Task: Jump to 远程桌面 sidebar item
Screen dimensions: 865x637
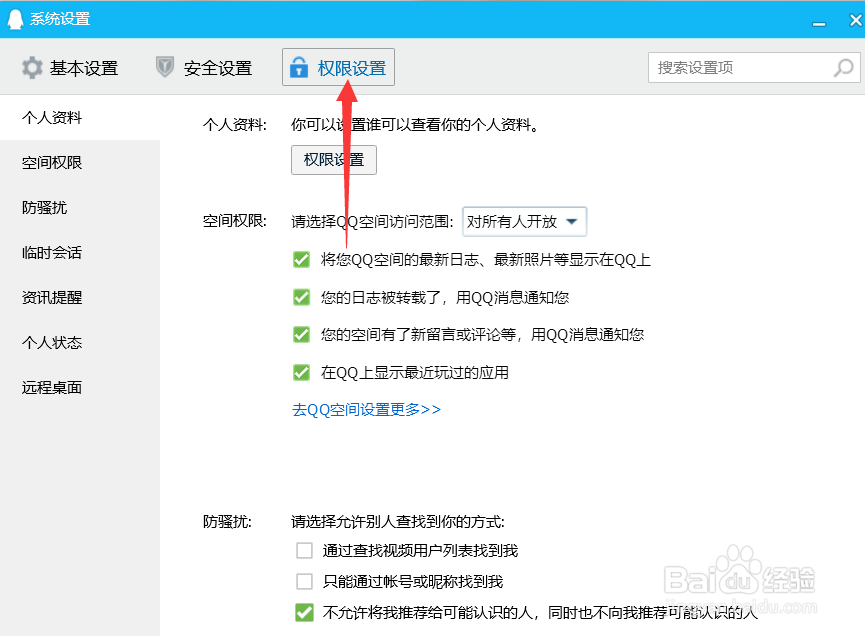Action: pos(80,388)
